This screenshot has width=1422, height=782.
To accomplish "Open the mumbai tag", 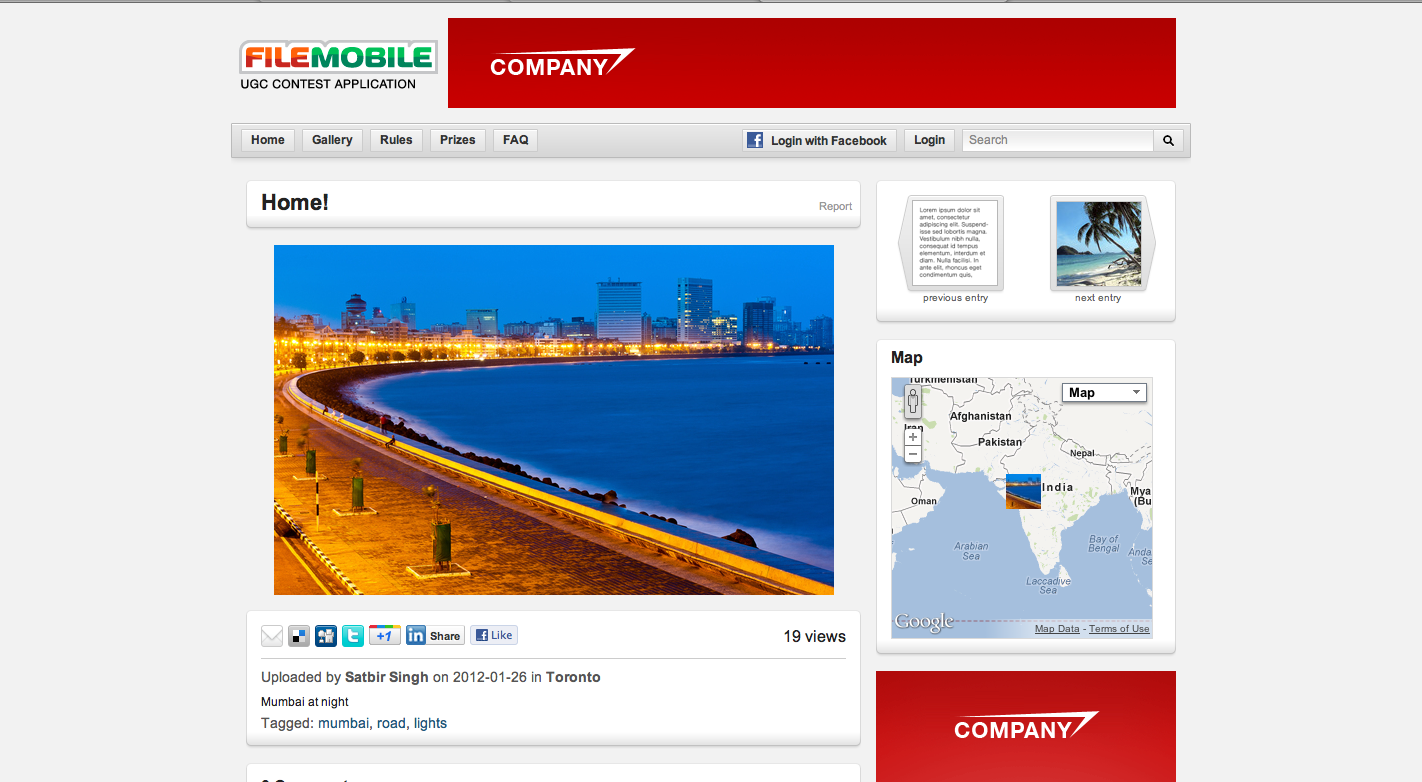I will [x=343, y=723].
